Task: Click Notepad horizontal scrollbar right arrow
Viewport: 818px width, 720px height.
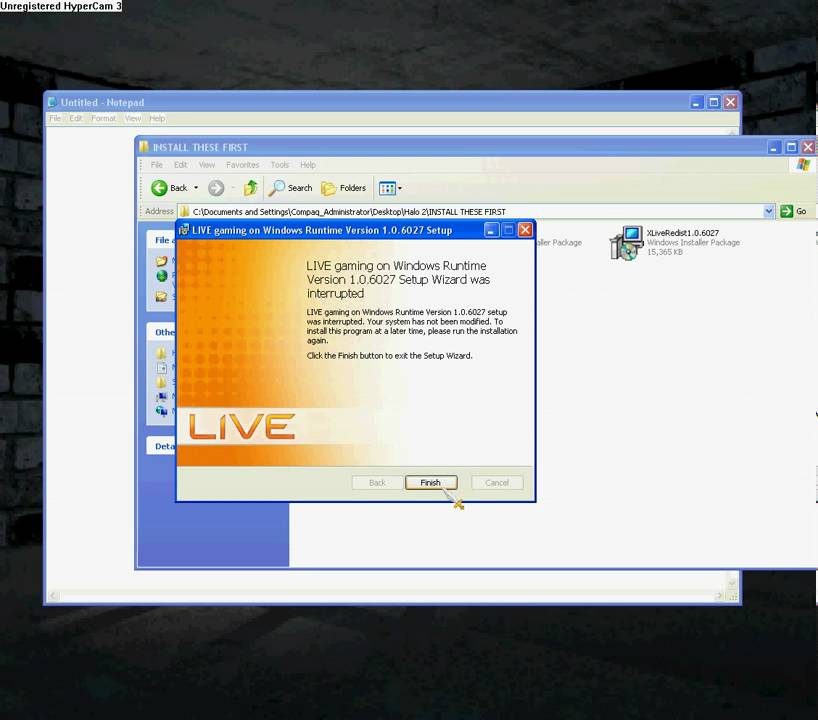Action: click(x=719, y=596)
